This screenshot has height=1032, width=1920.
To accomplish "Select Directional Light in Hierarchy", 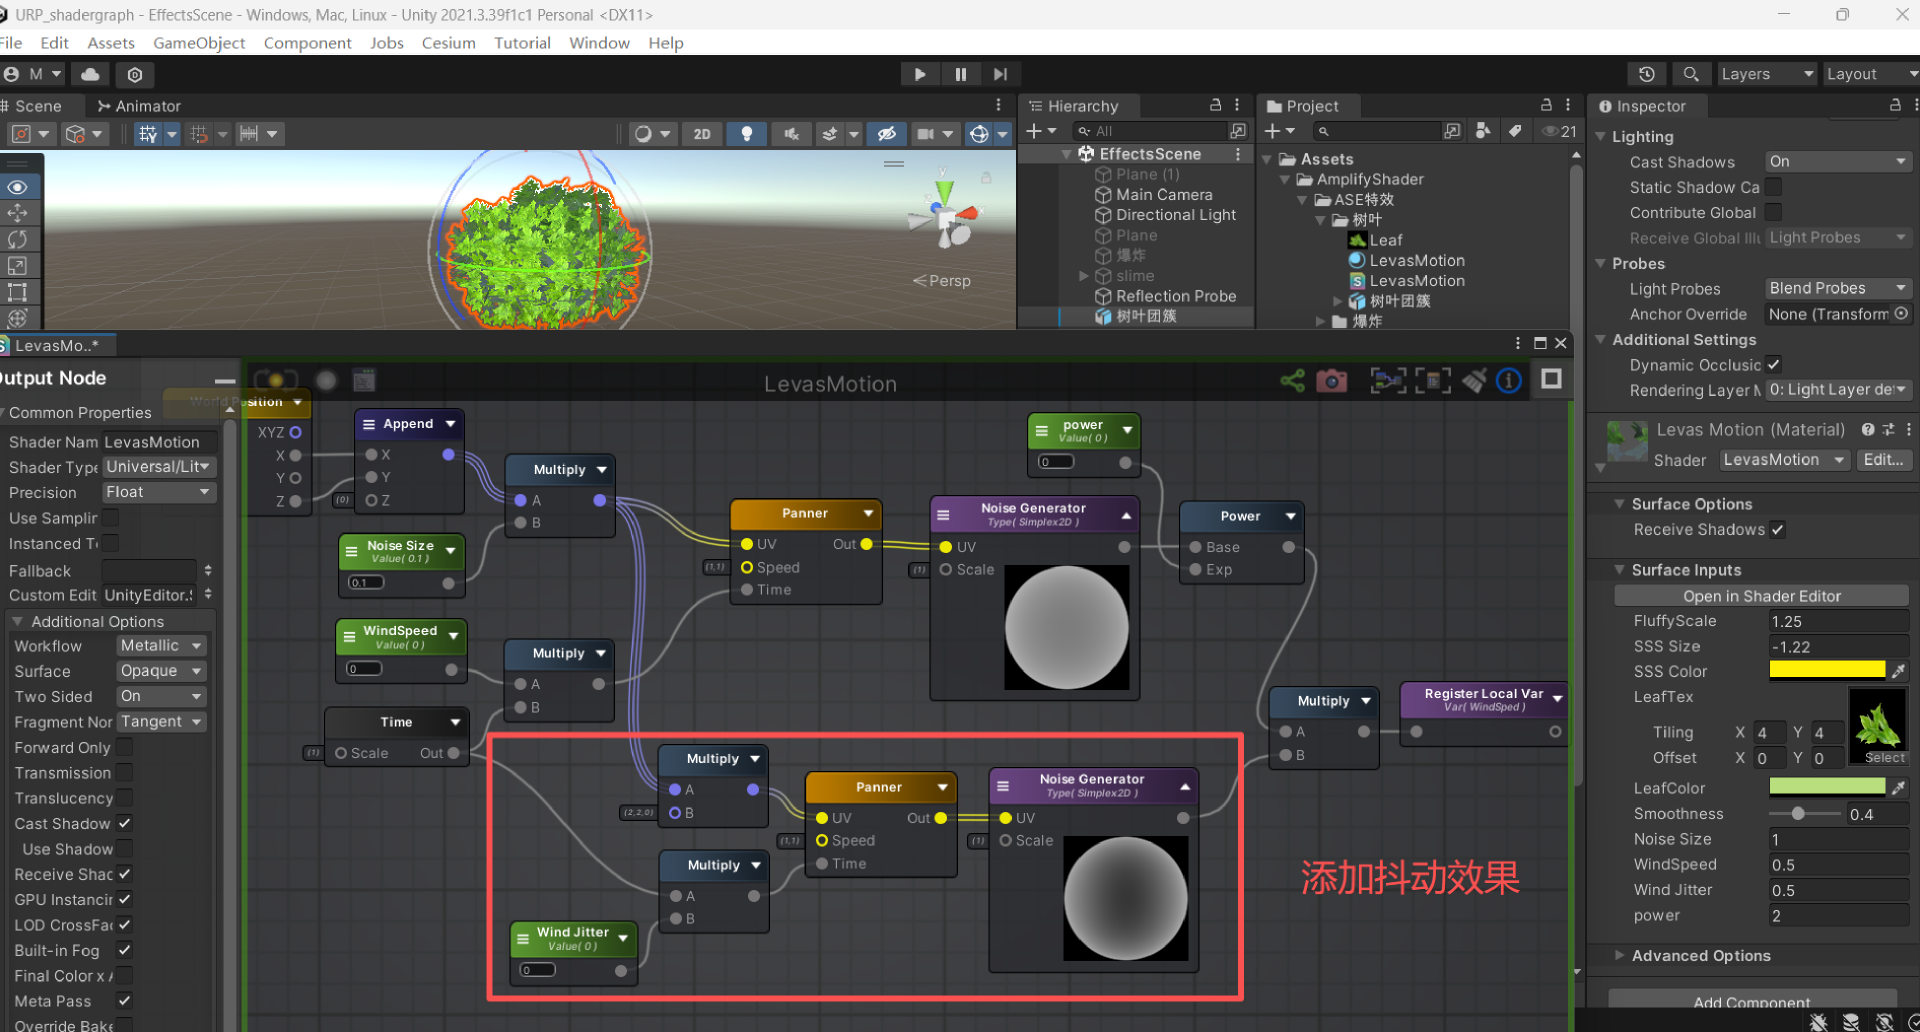I will point(1175,215).
